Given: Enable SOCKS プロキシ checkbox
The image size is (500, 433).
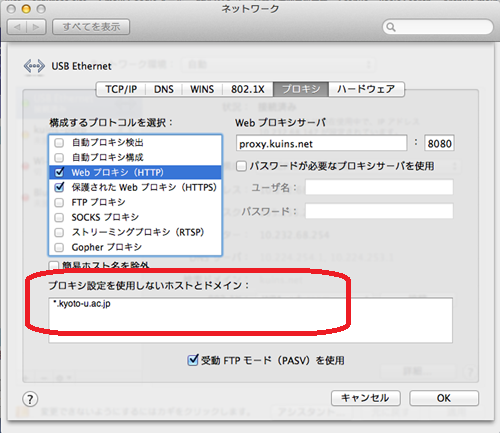Looking at the screenshot, I should coord(59,217).
